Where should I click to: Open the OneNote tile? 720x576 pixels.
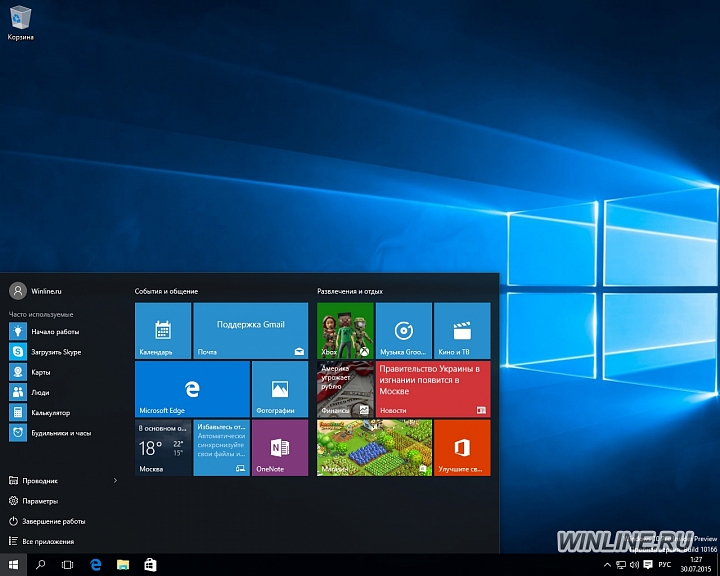(280, 448)
